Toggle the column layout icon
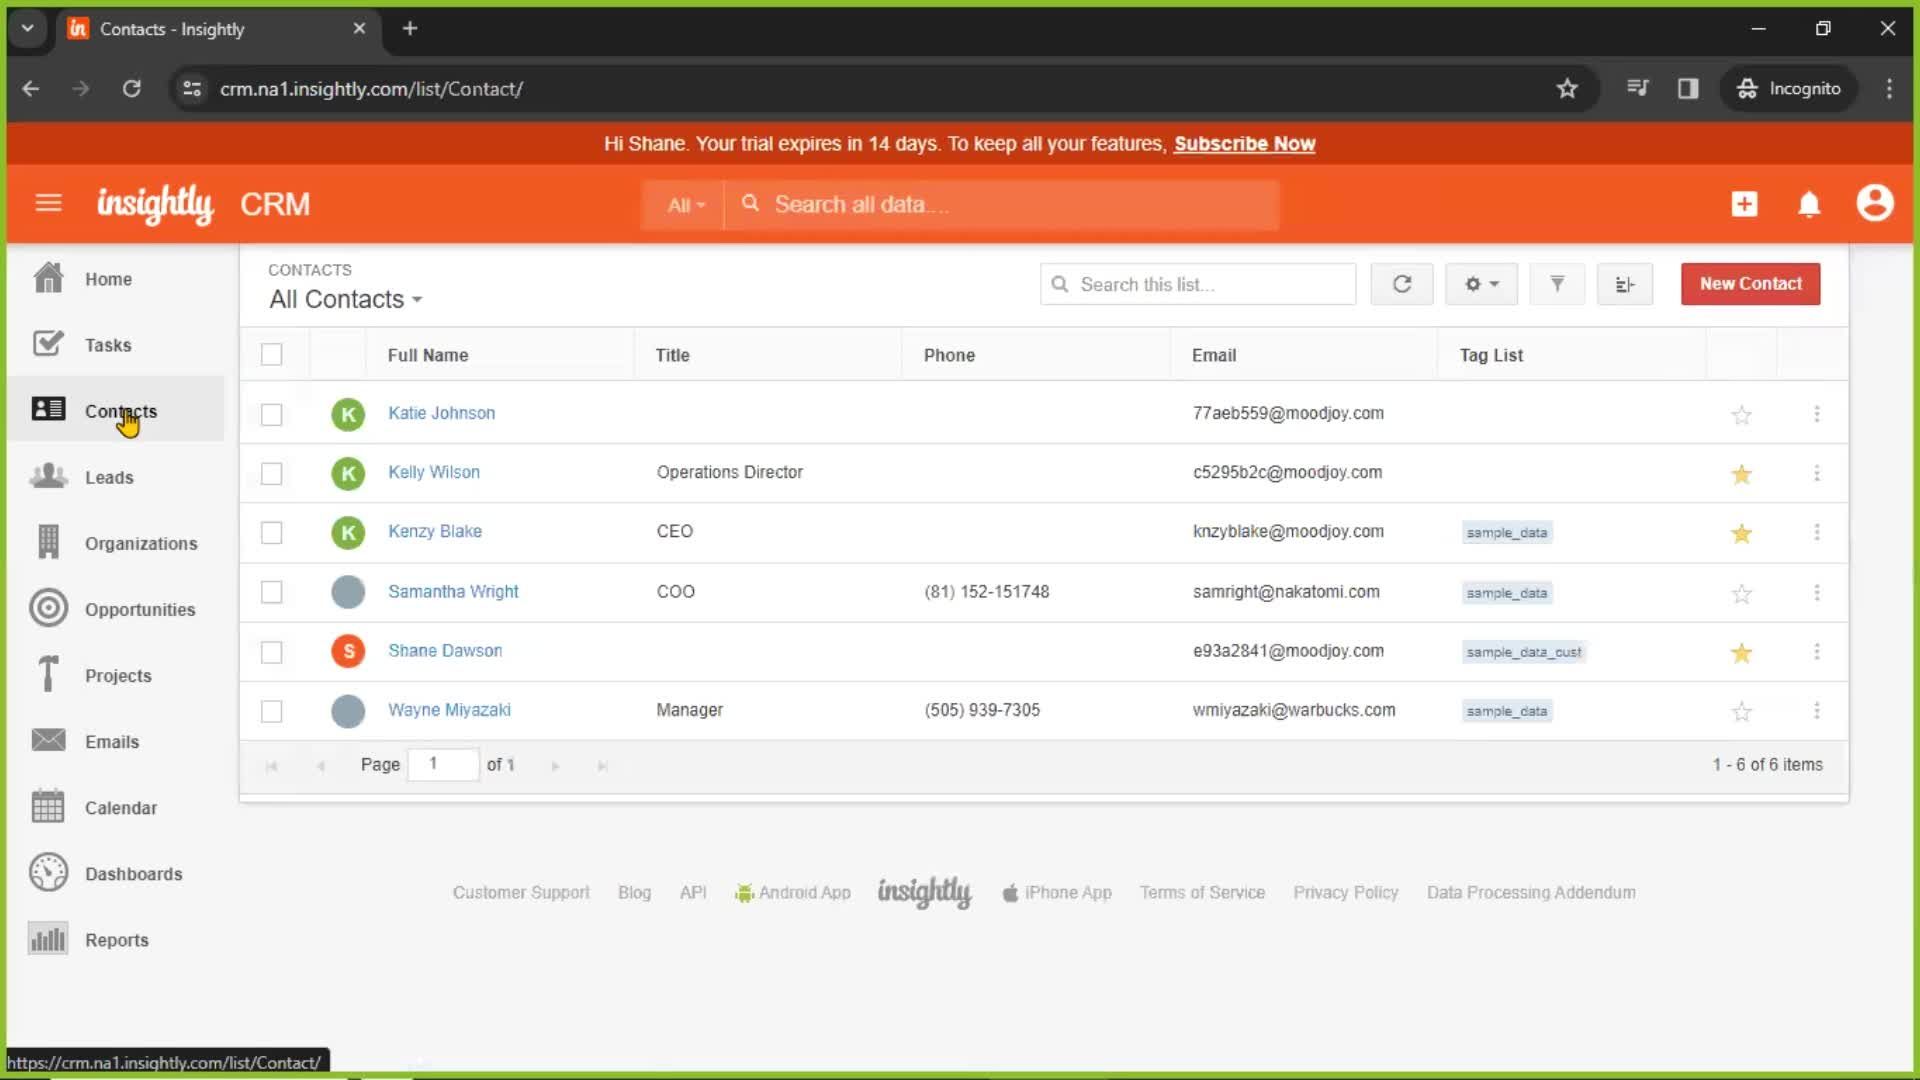Screen dimensions: 1920x1080 click(1625, 284)
